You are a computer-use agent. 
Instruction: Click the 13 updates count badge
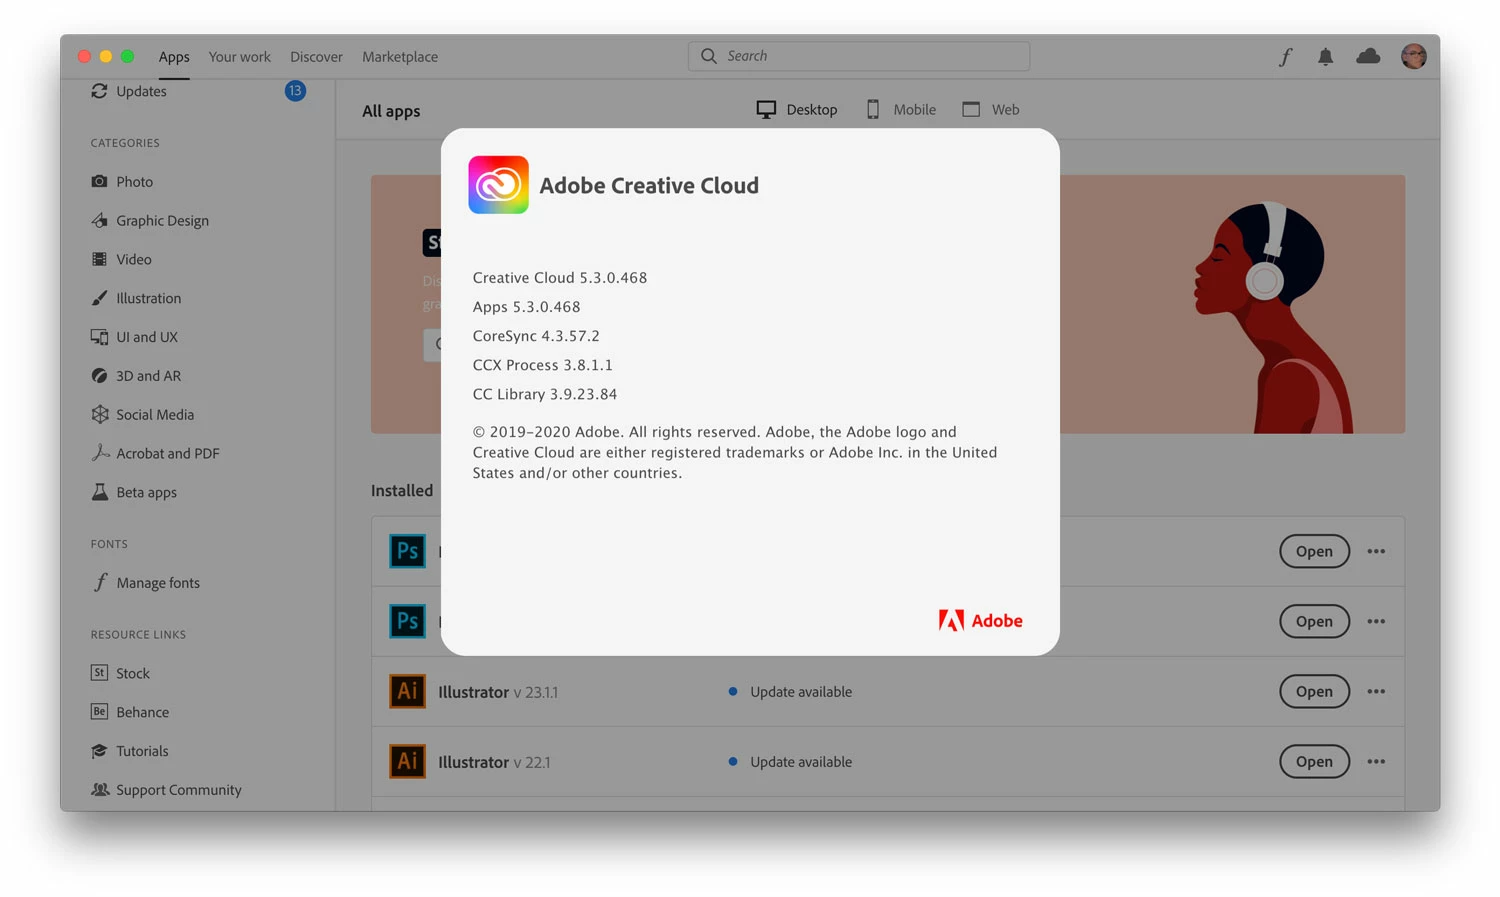click(x=295, y=91)
